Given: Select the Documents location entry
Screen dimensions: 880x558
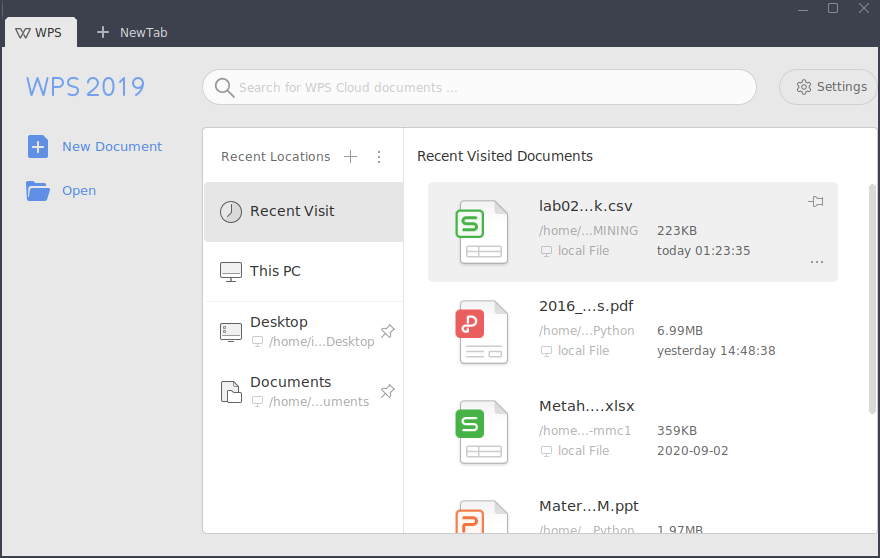Looking at the screenshot, I should point(304,391).
